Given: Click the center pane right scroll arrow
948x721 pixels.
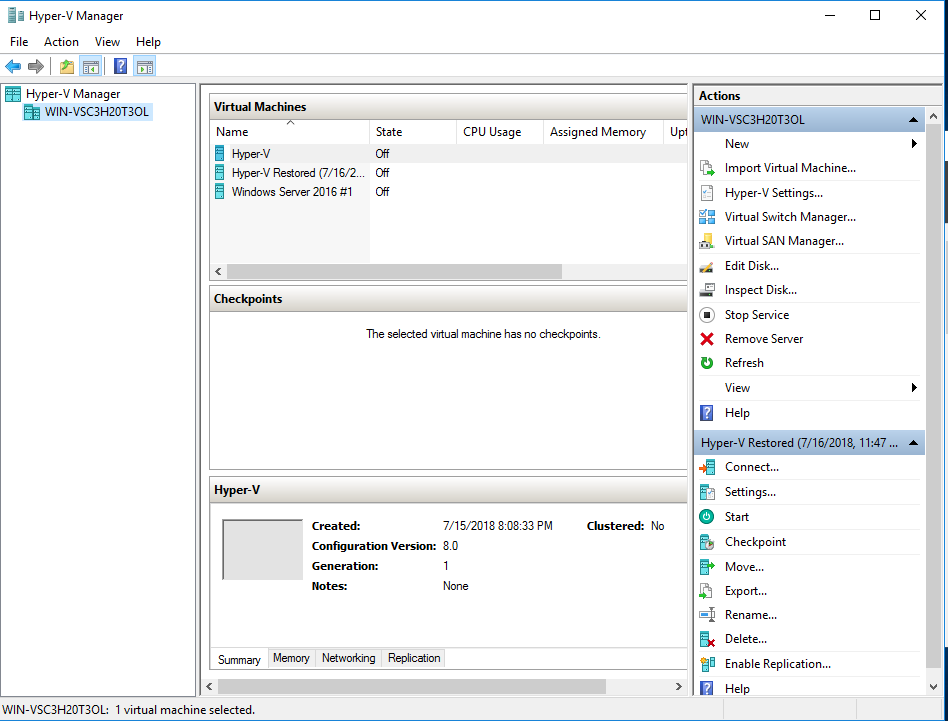Looking at the screenshot, I should coord(678,687).
